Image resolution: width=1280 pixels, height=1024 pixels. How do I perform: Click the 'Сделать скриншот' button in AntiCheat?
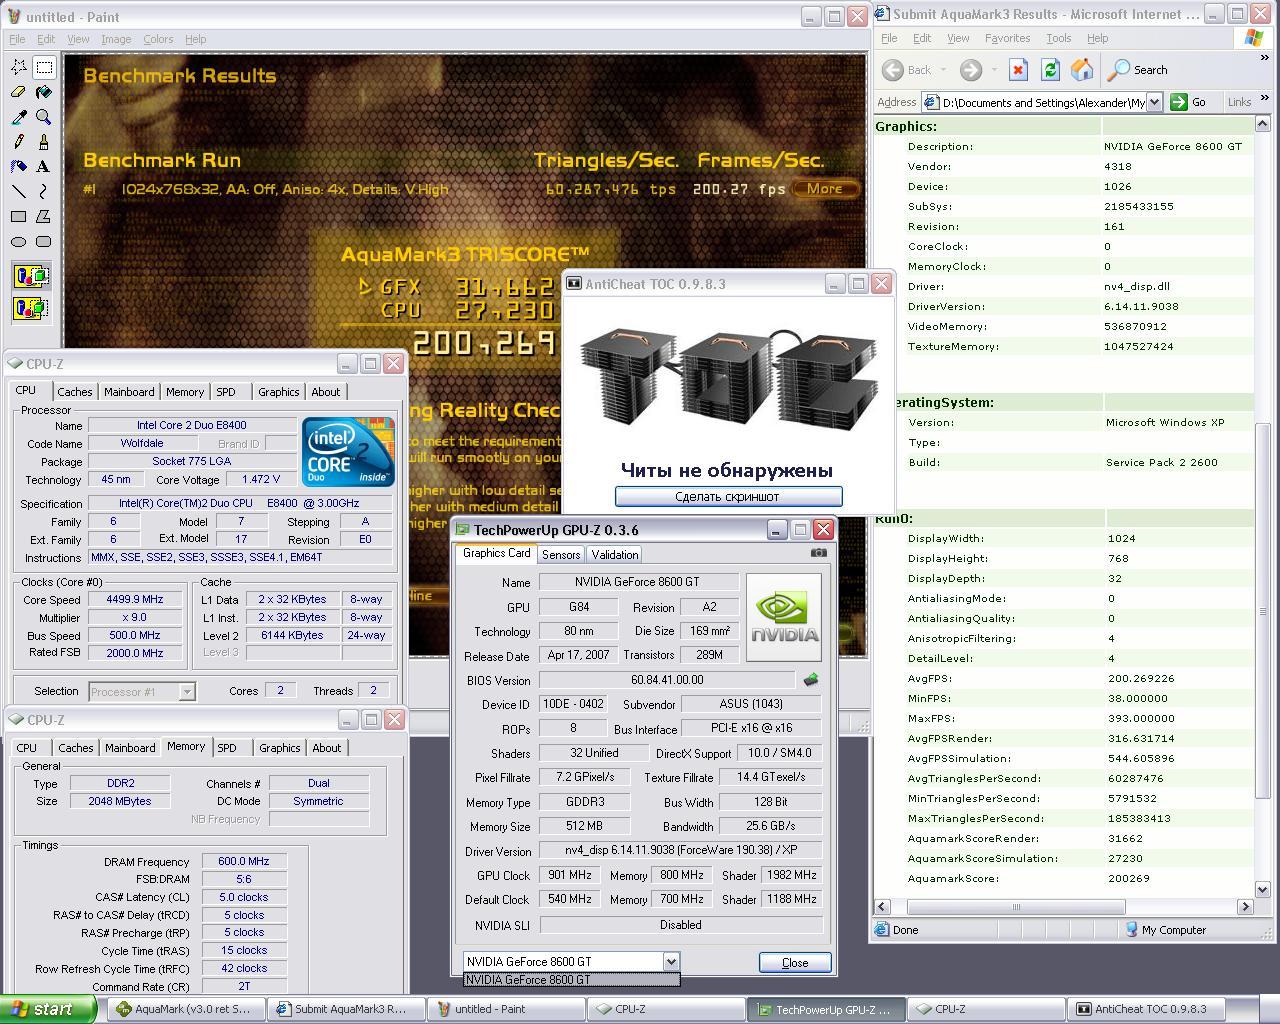click(727, 497)
